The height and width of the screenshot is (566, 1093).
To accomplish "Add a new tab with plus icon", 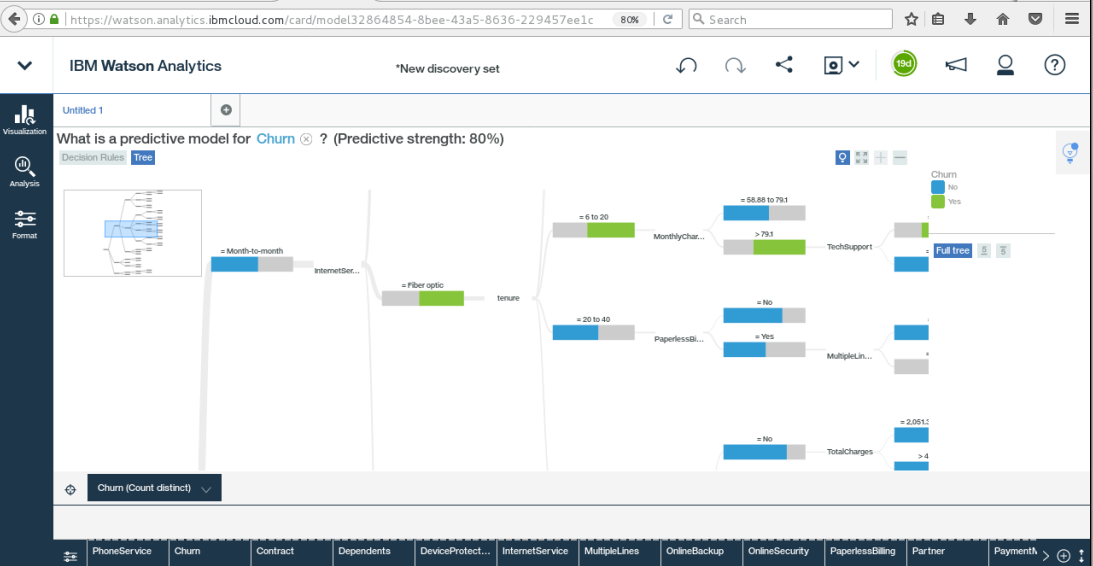I will 226,110.
